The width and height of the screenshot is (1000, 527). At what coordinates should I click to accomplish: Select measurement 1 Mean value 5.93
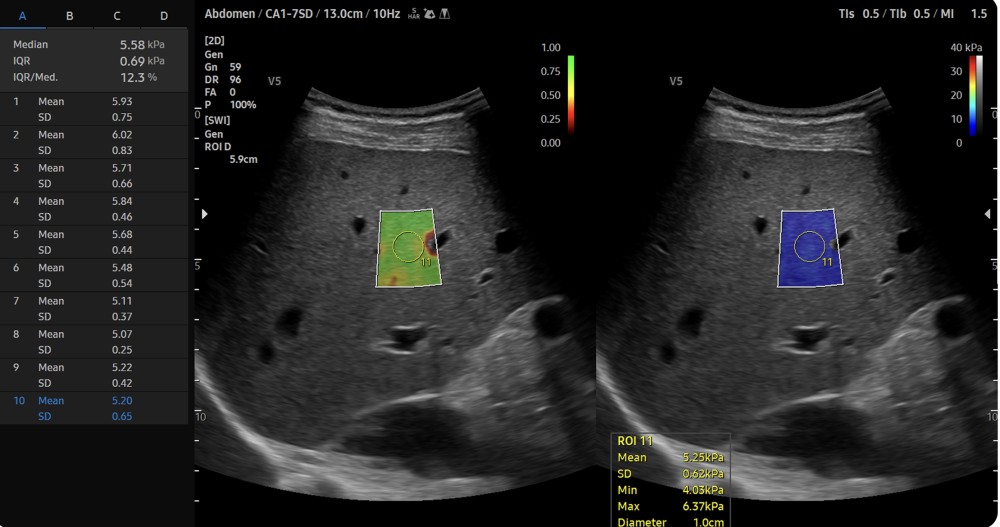(122, 102)
